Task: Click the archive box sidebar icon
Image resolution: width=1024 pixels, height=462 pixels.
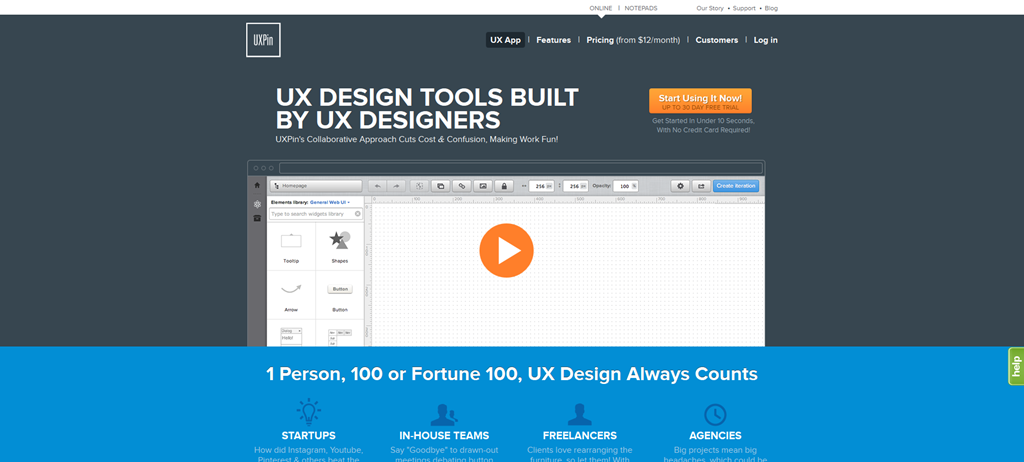Action: 257,218
